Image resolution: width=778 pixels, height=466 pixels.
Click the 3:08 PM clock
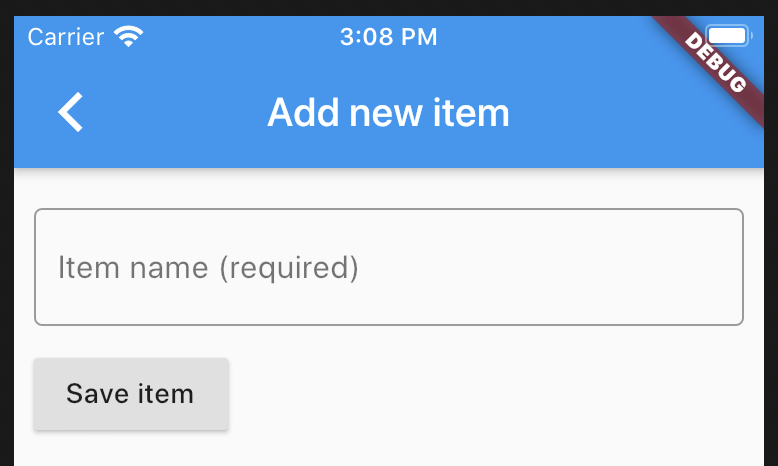tap(388, 38)
